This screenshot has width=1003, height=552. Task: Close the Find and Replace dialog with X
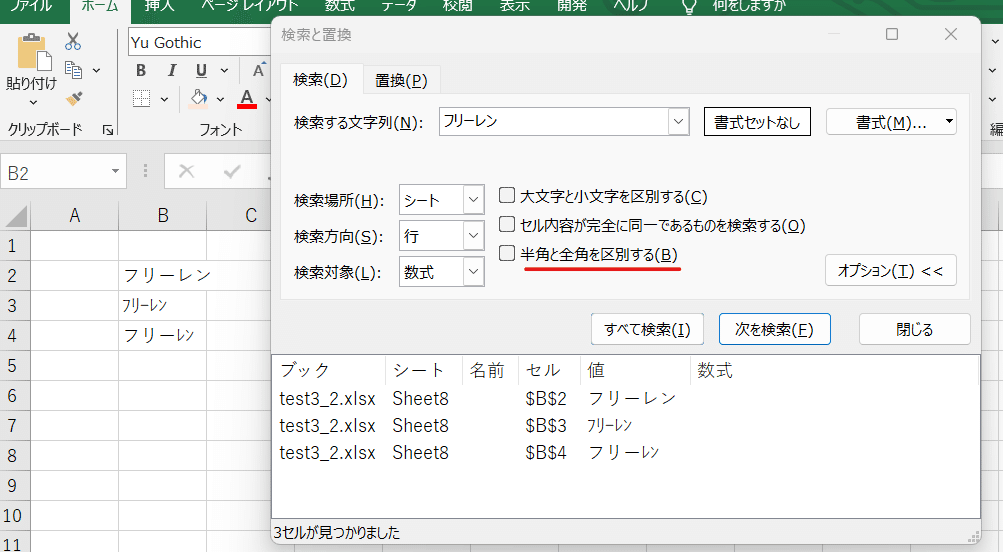pyautogui.click(x=951, y=34)
